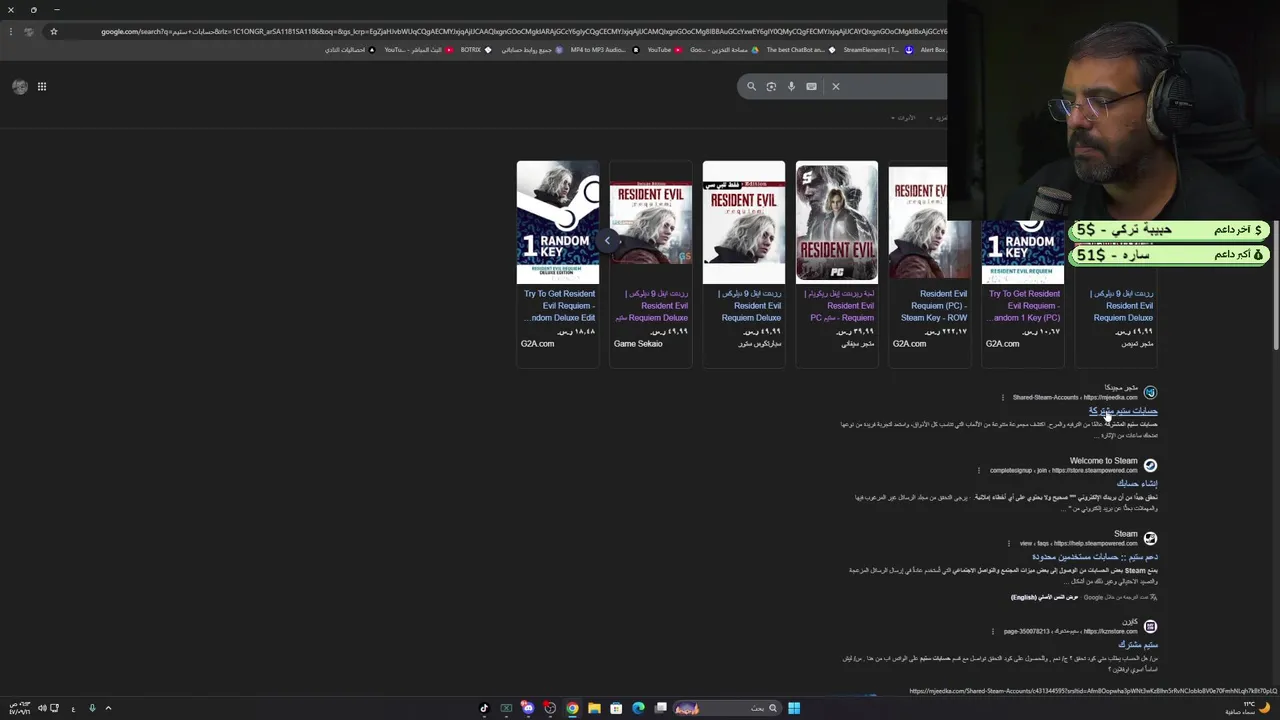Open the Resident Evil PC product image
Screen dimensions: 1280x720
point(837,222)
